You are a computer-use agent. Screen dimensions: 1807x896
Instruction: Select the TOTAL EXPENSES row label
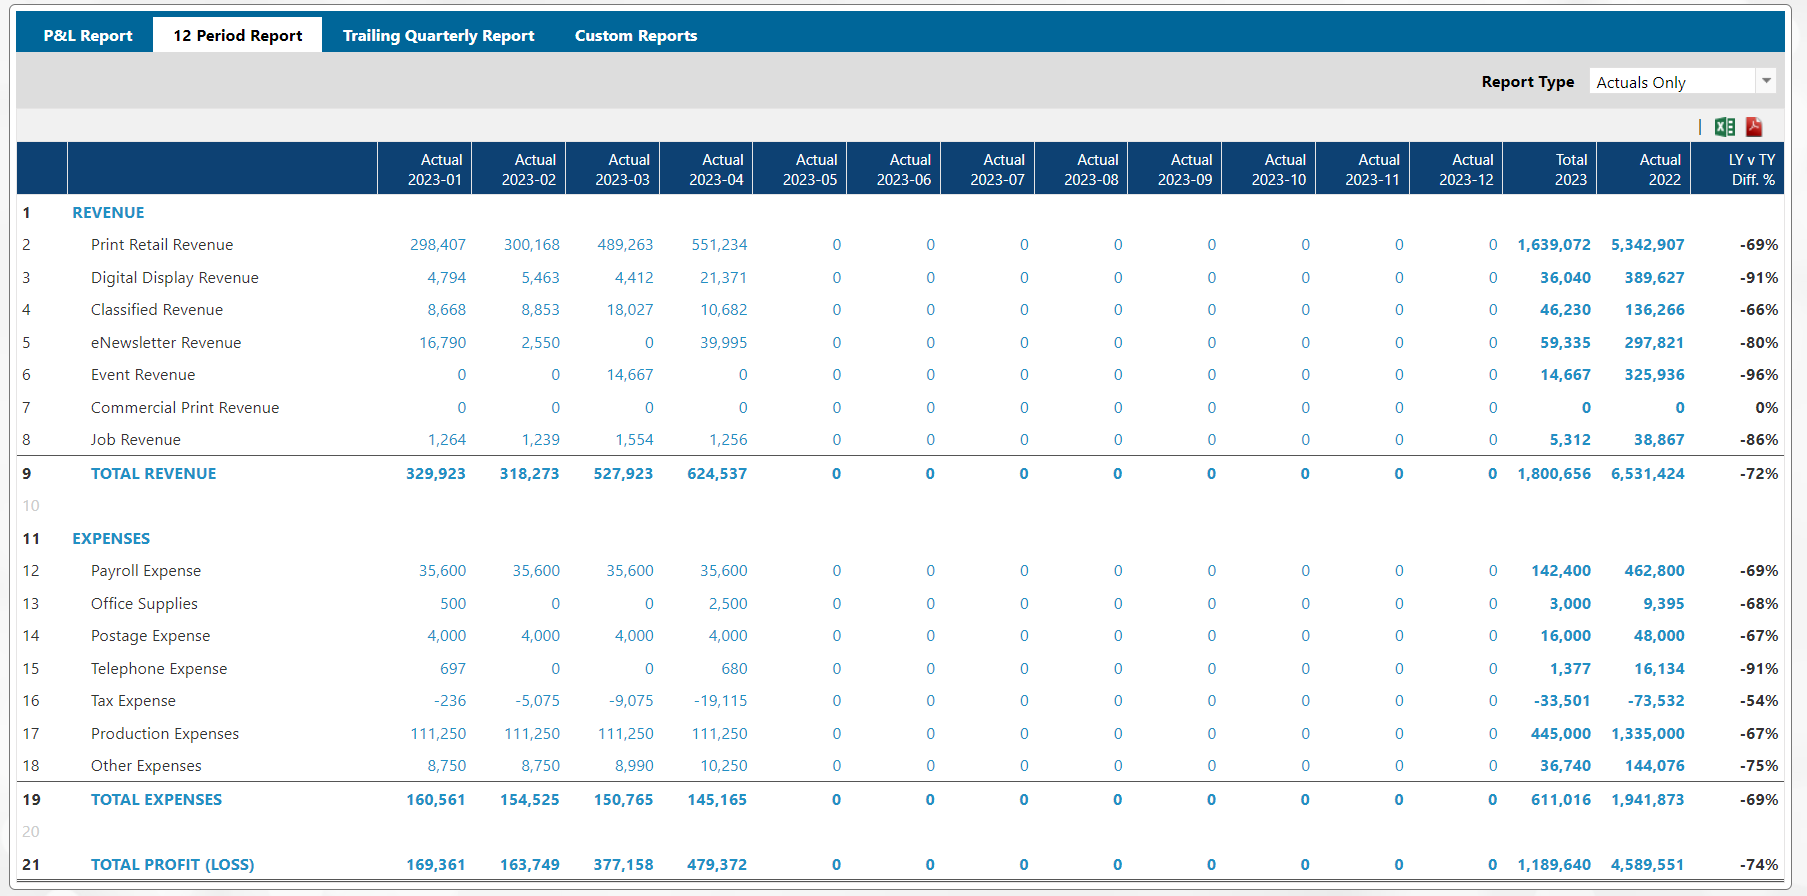(x=156, y=800)
